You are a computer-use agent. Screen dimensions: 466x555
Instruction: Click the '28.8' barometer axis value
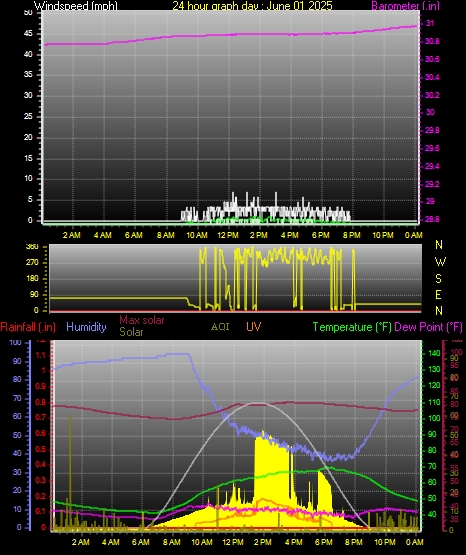click(432, 219)
